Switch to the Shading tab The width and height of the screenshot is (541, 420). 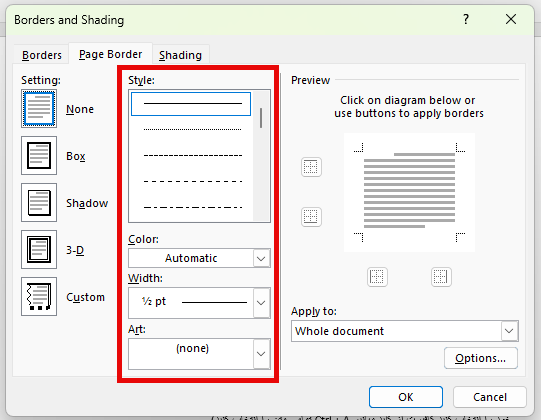tap(180, 55)
